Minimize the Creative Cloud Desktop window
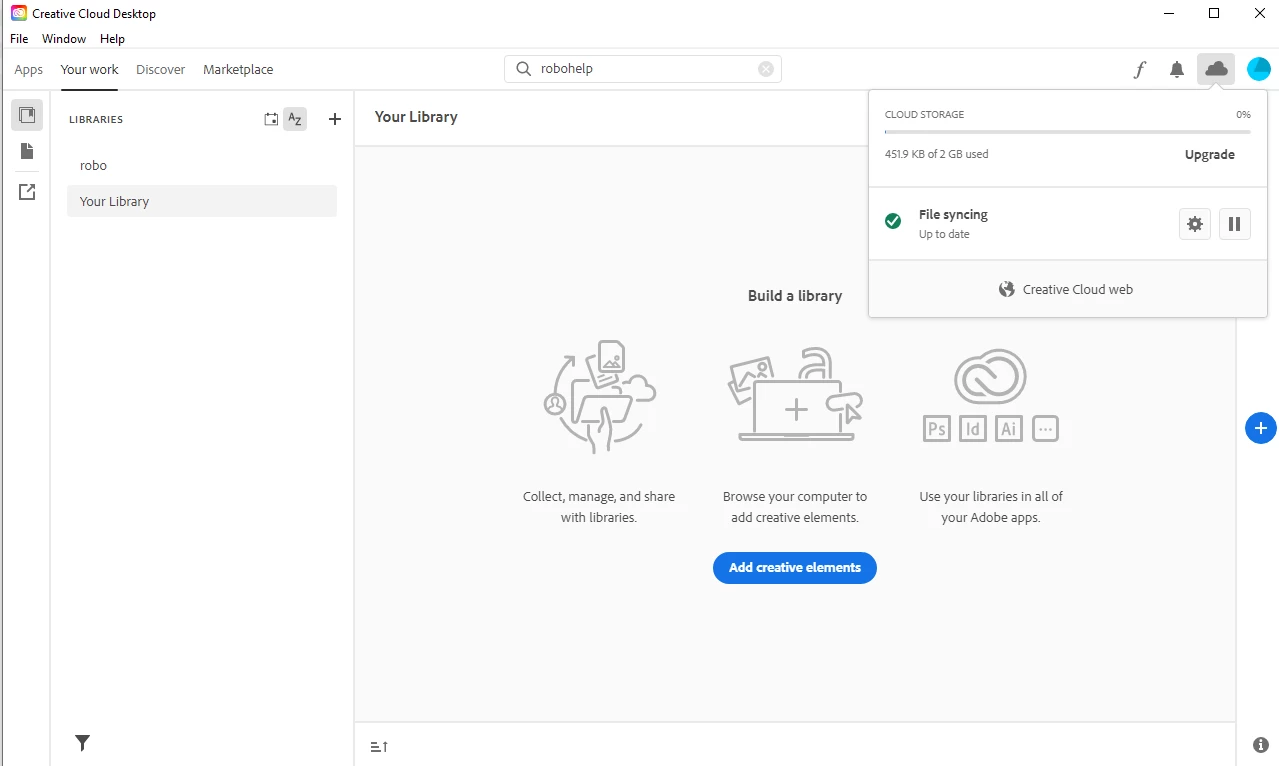Screen dimensions: 1279x766 click(x=1170, y=13)
